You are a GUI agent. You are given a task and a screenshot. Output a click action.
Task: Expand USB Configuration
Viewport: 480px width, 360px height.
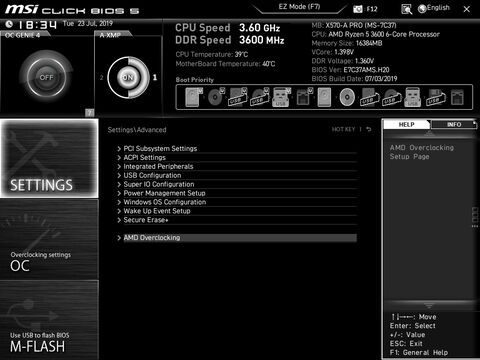point(236,176)
